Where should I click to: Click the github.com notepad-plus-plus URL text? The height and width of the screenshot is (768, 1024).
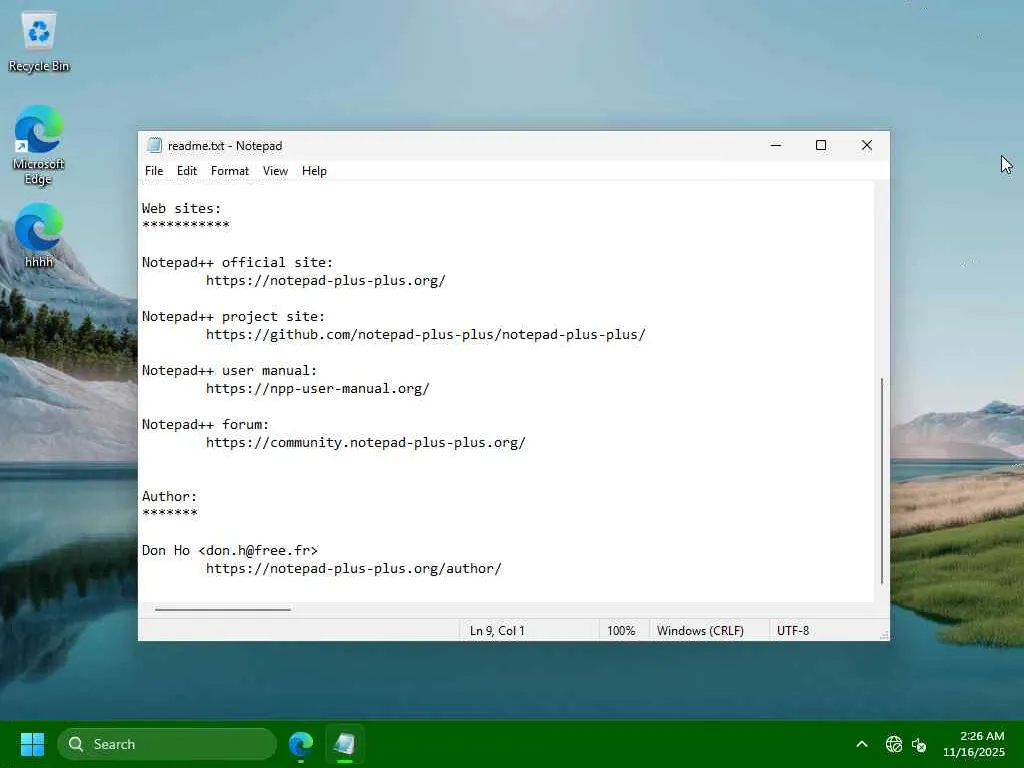tap(426, 334)
